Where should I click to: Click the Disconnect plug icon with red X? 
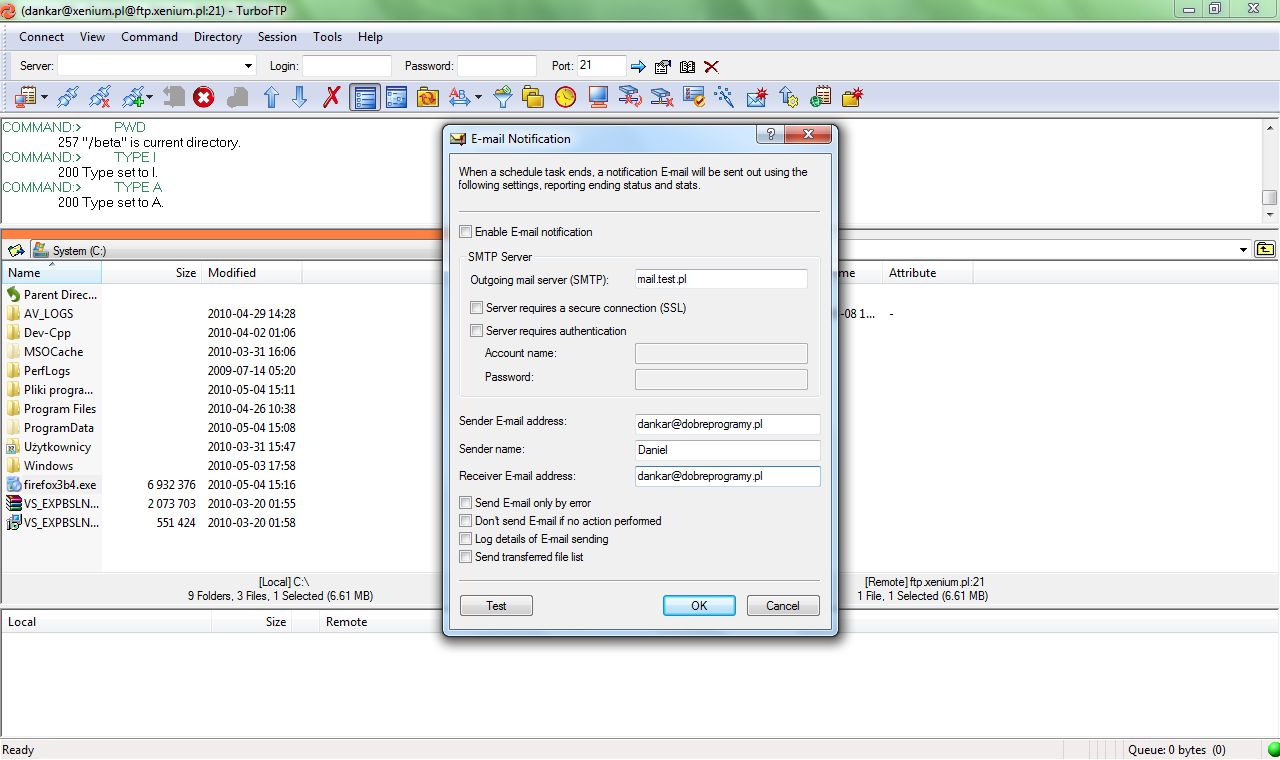(x=100, y=97)
